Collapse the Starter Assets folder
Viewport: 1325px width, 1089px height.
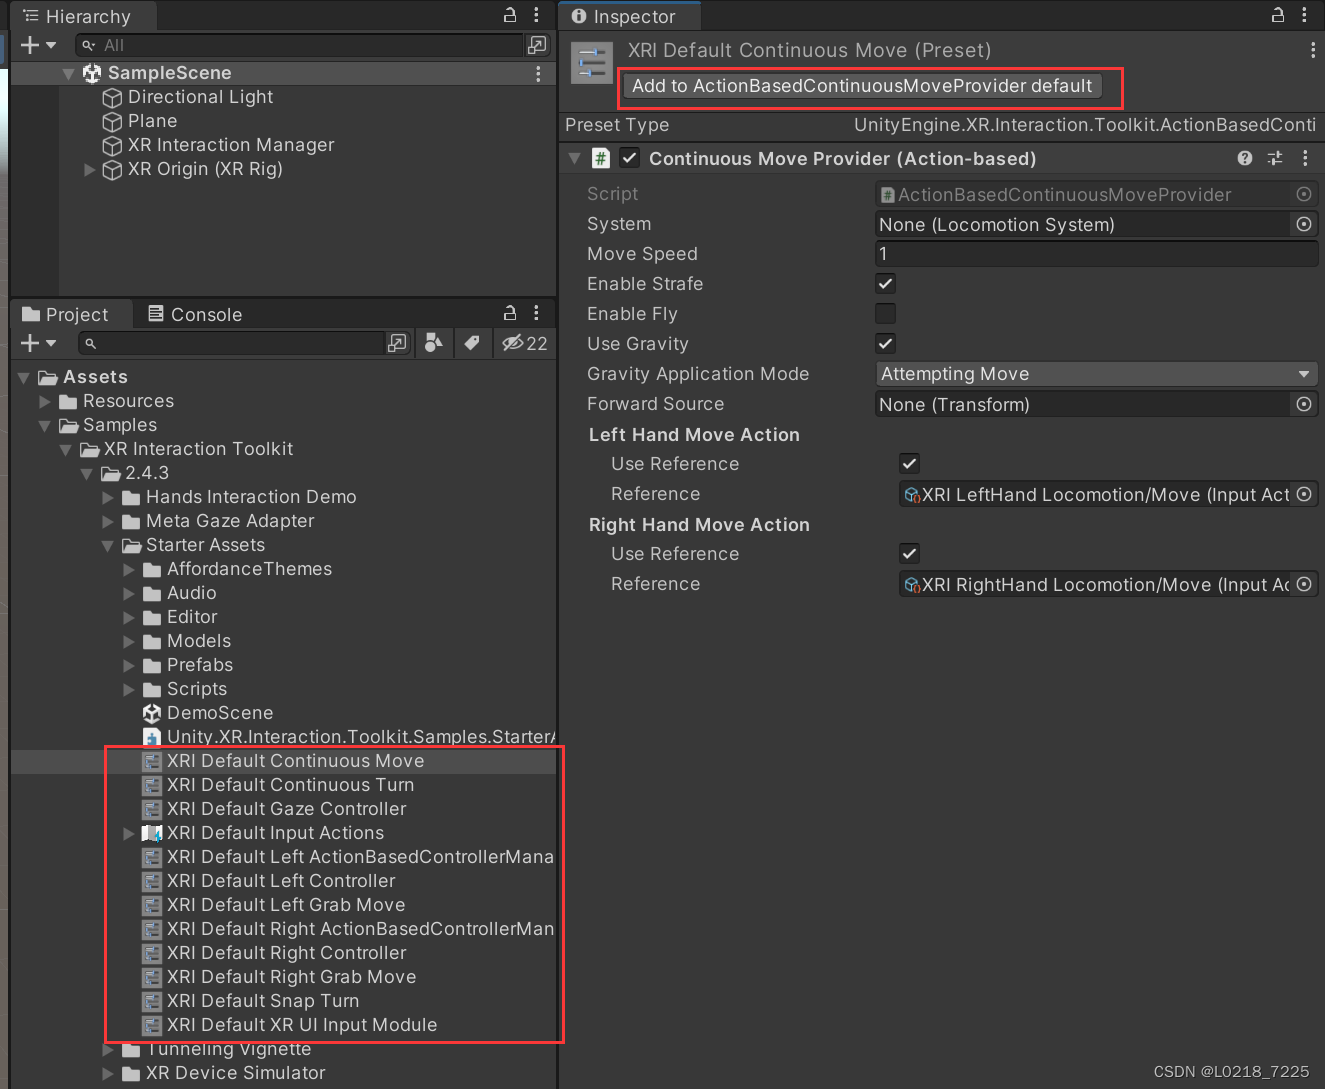[109, 545]
